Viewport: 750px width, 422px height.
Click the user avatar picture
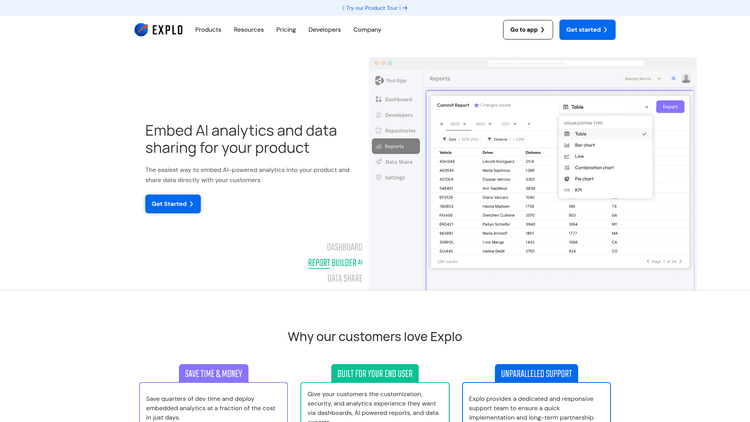point(686,78)
